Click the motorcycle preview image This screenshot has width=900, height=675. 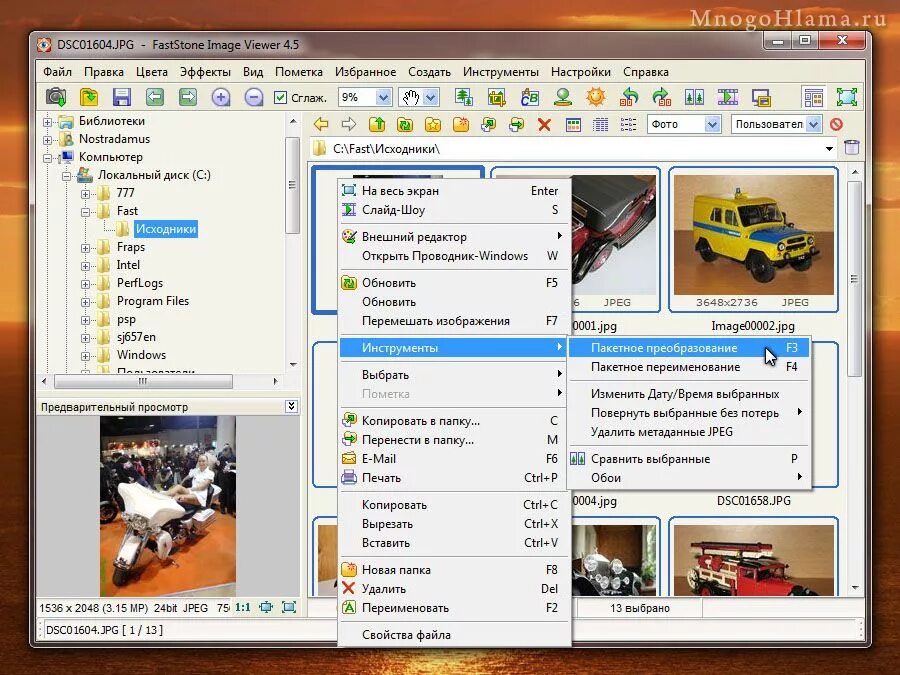(168, 506)
